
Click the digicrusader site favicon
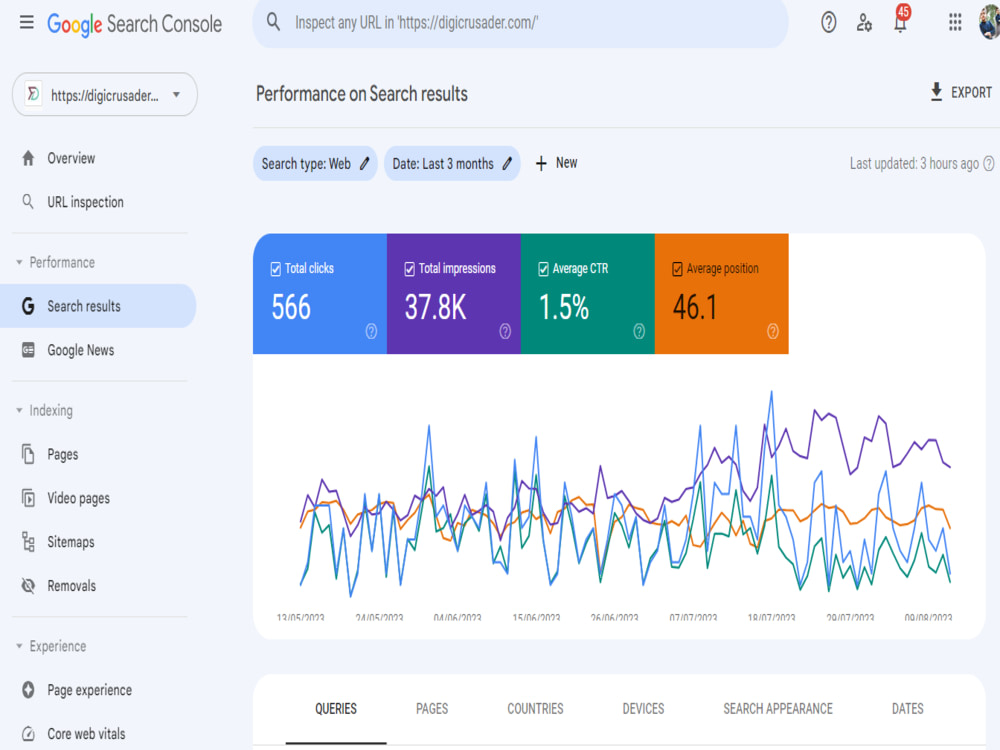(33, 94)
